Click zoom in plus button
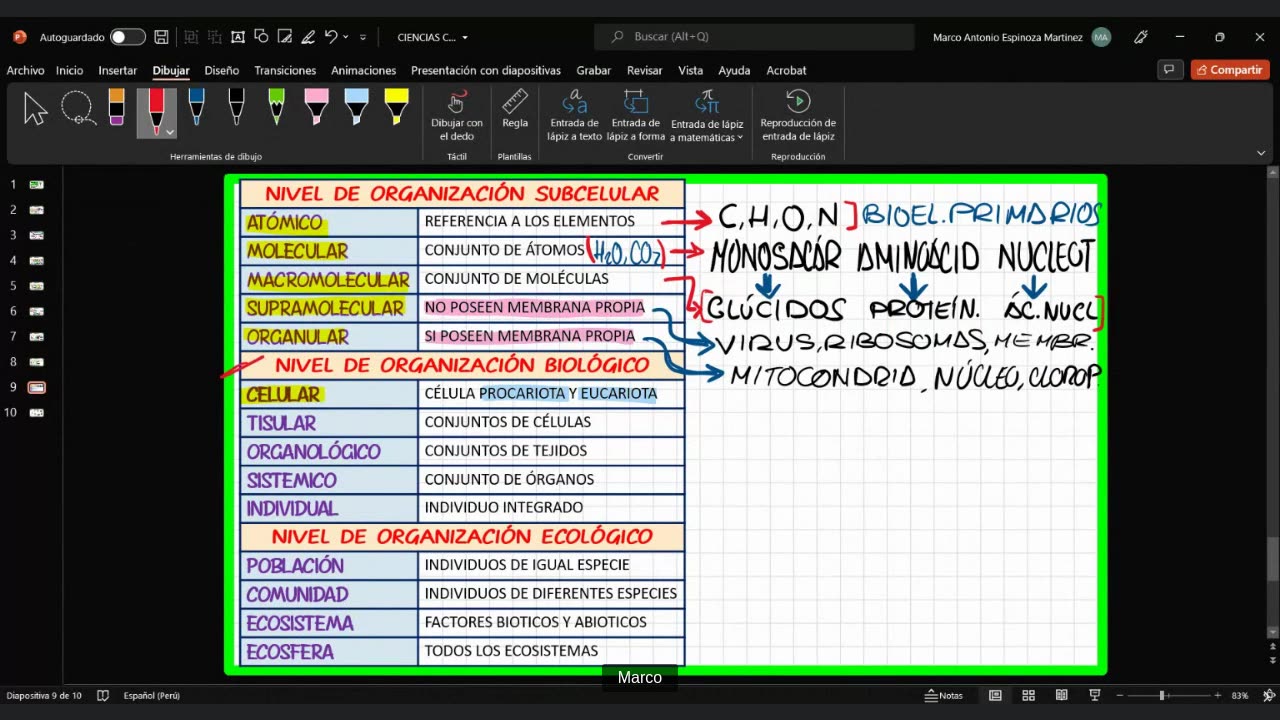Viewport: 1280px width, 720px height. pos(1217,695)
